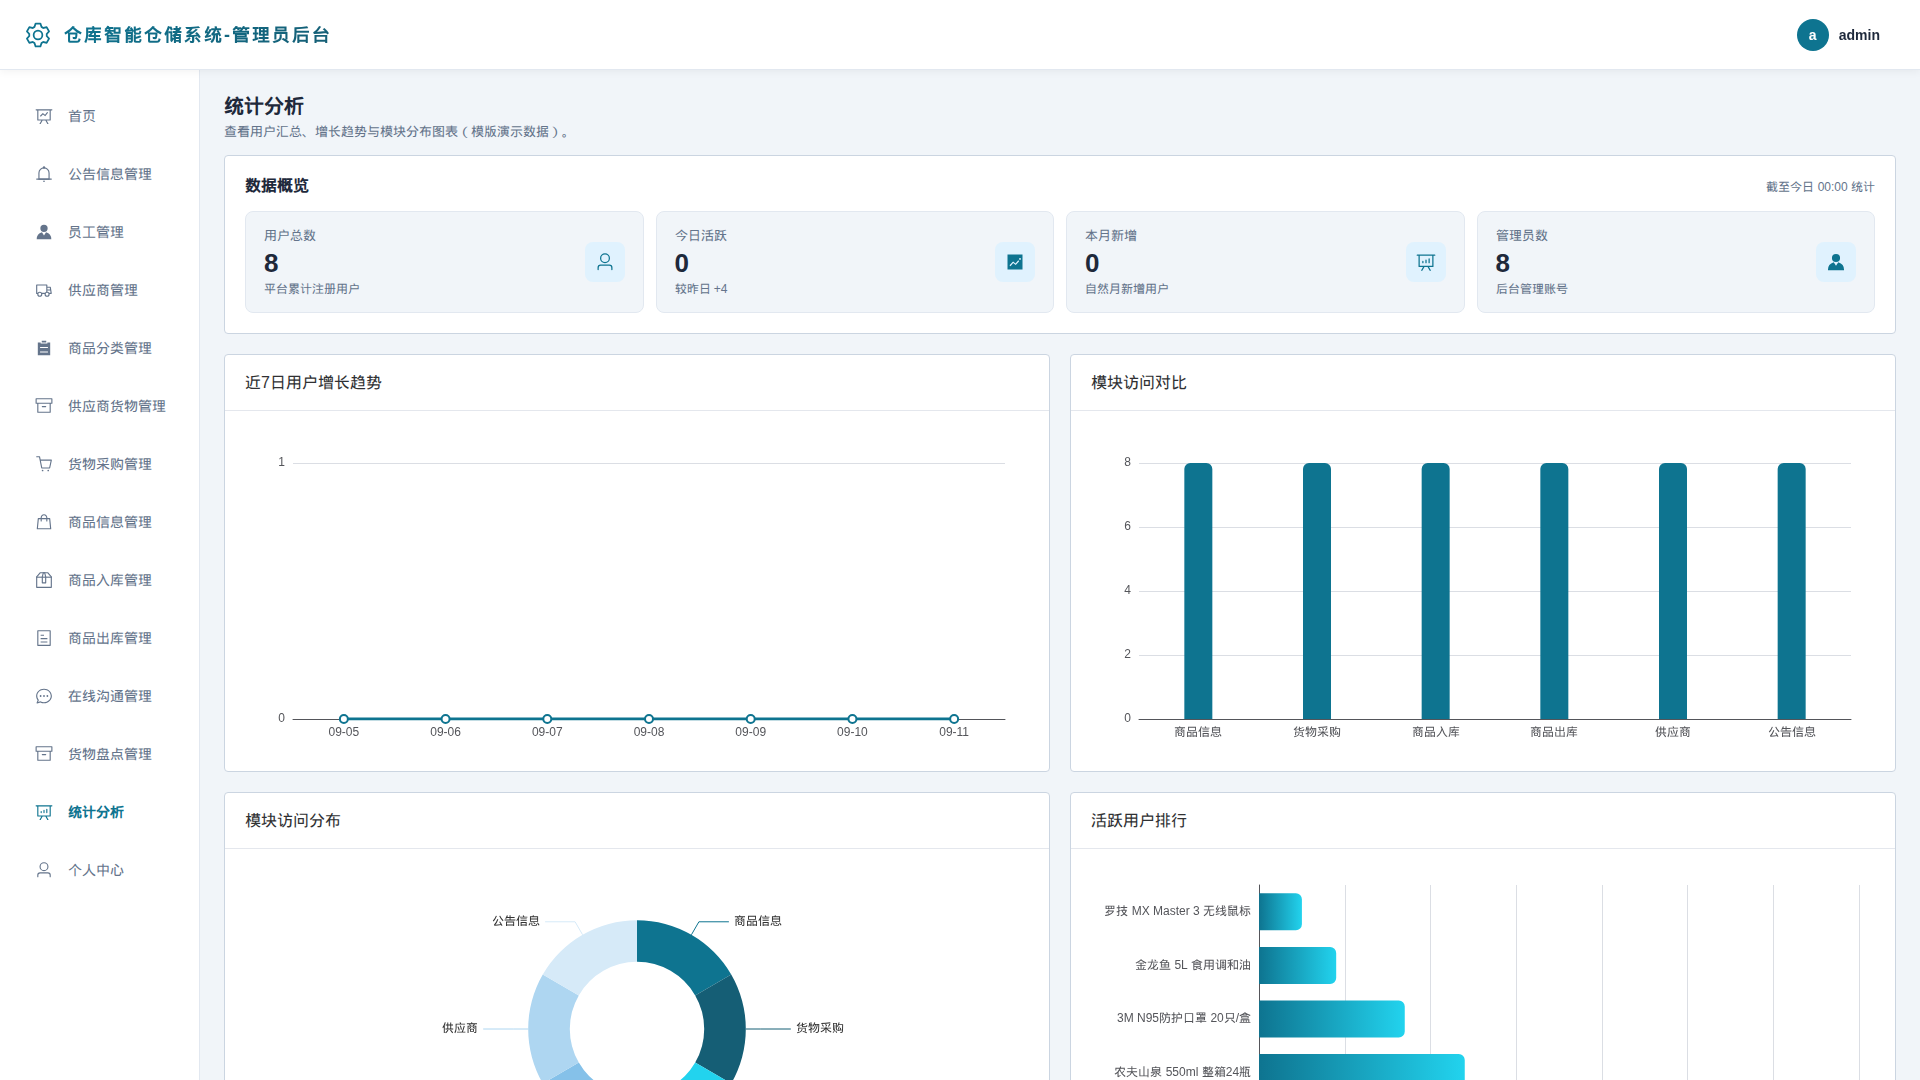The height and width of the screenshot is (1080, 1920).
Task: Click the 商品入库 bar in the bar chart
Action: (1435, 591)
